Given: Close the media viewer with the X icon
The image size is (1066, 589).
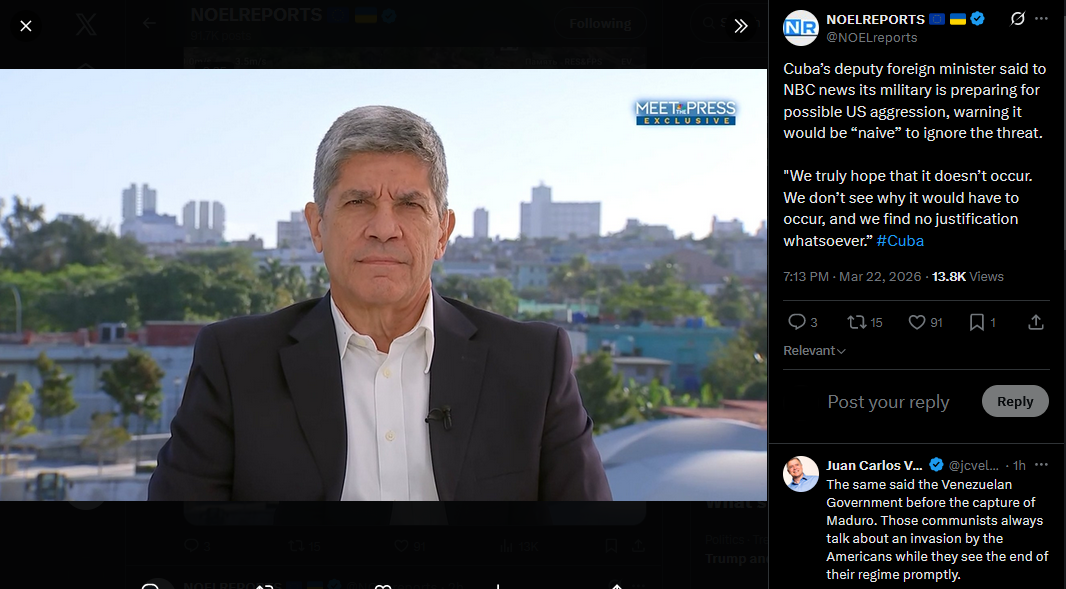Looking at the screenshot, I should (26, 26).
